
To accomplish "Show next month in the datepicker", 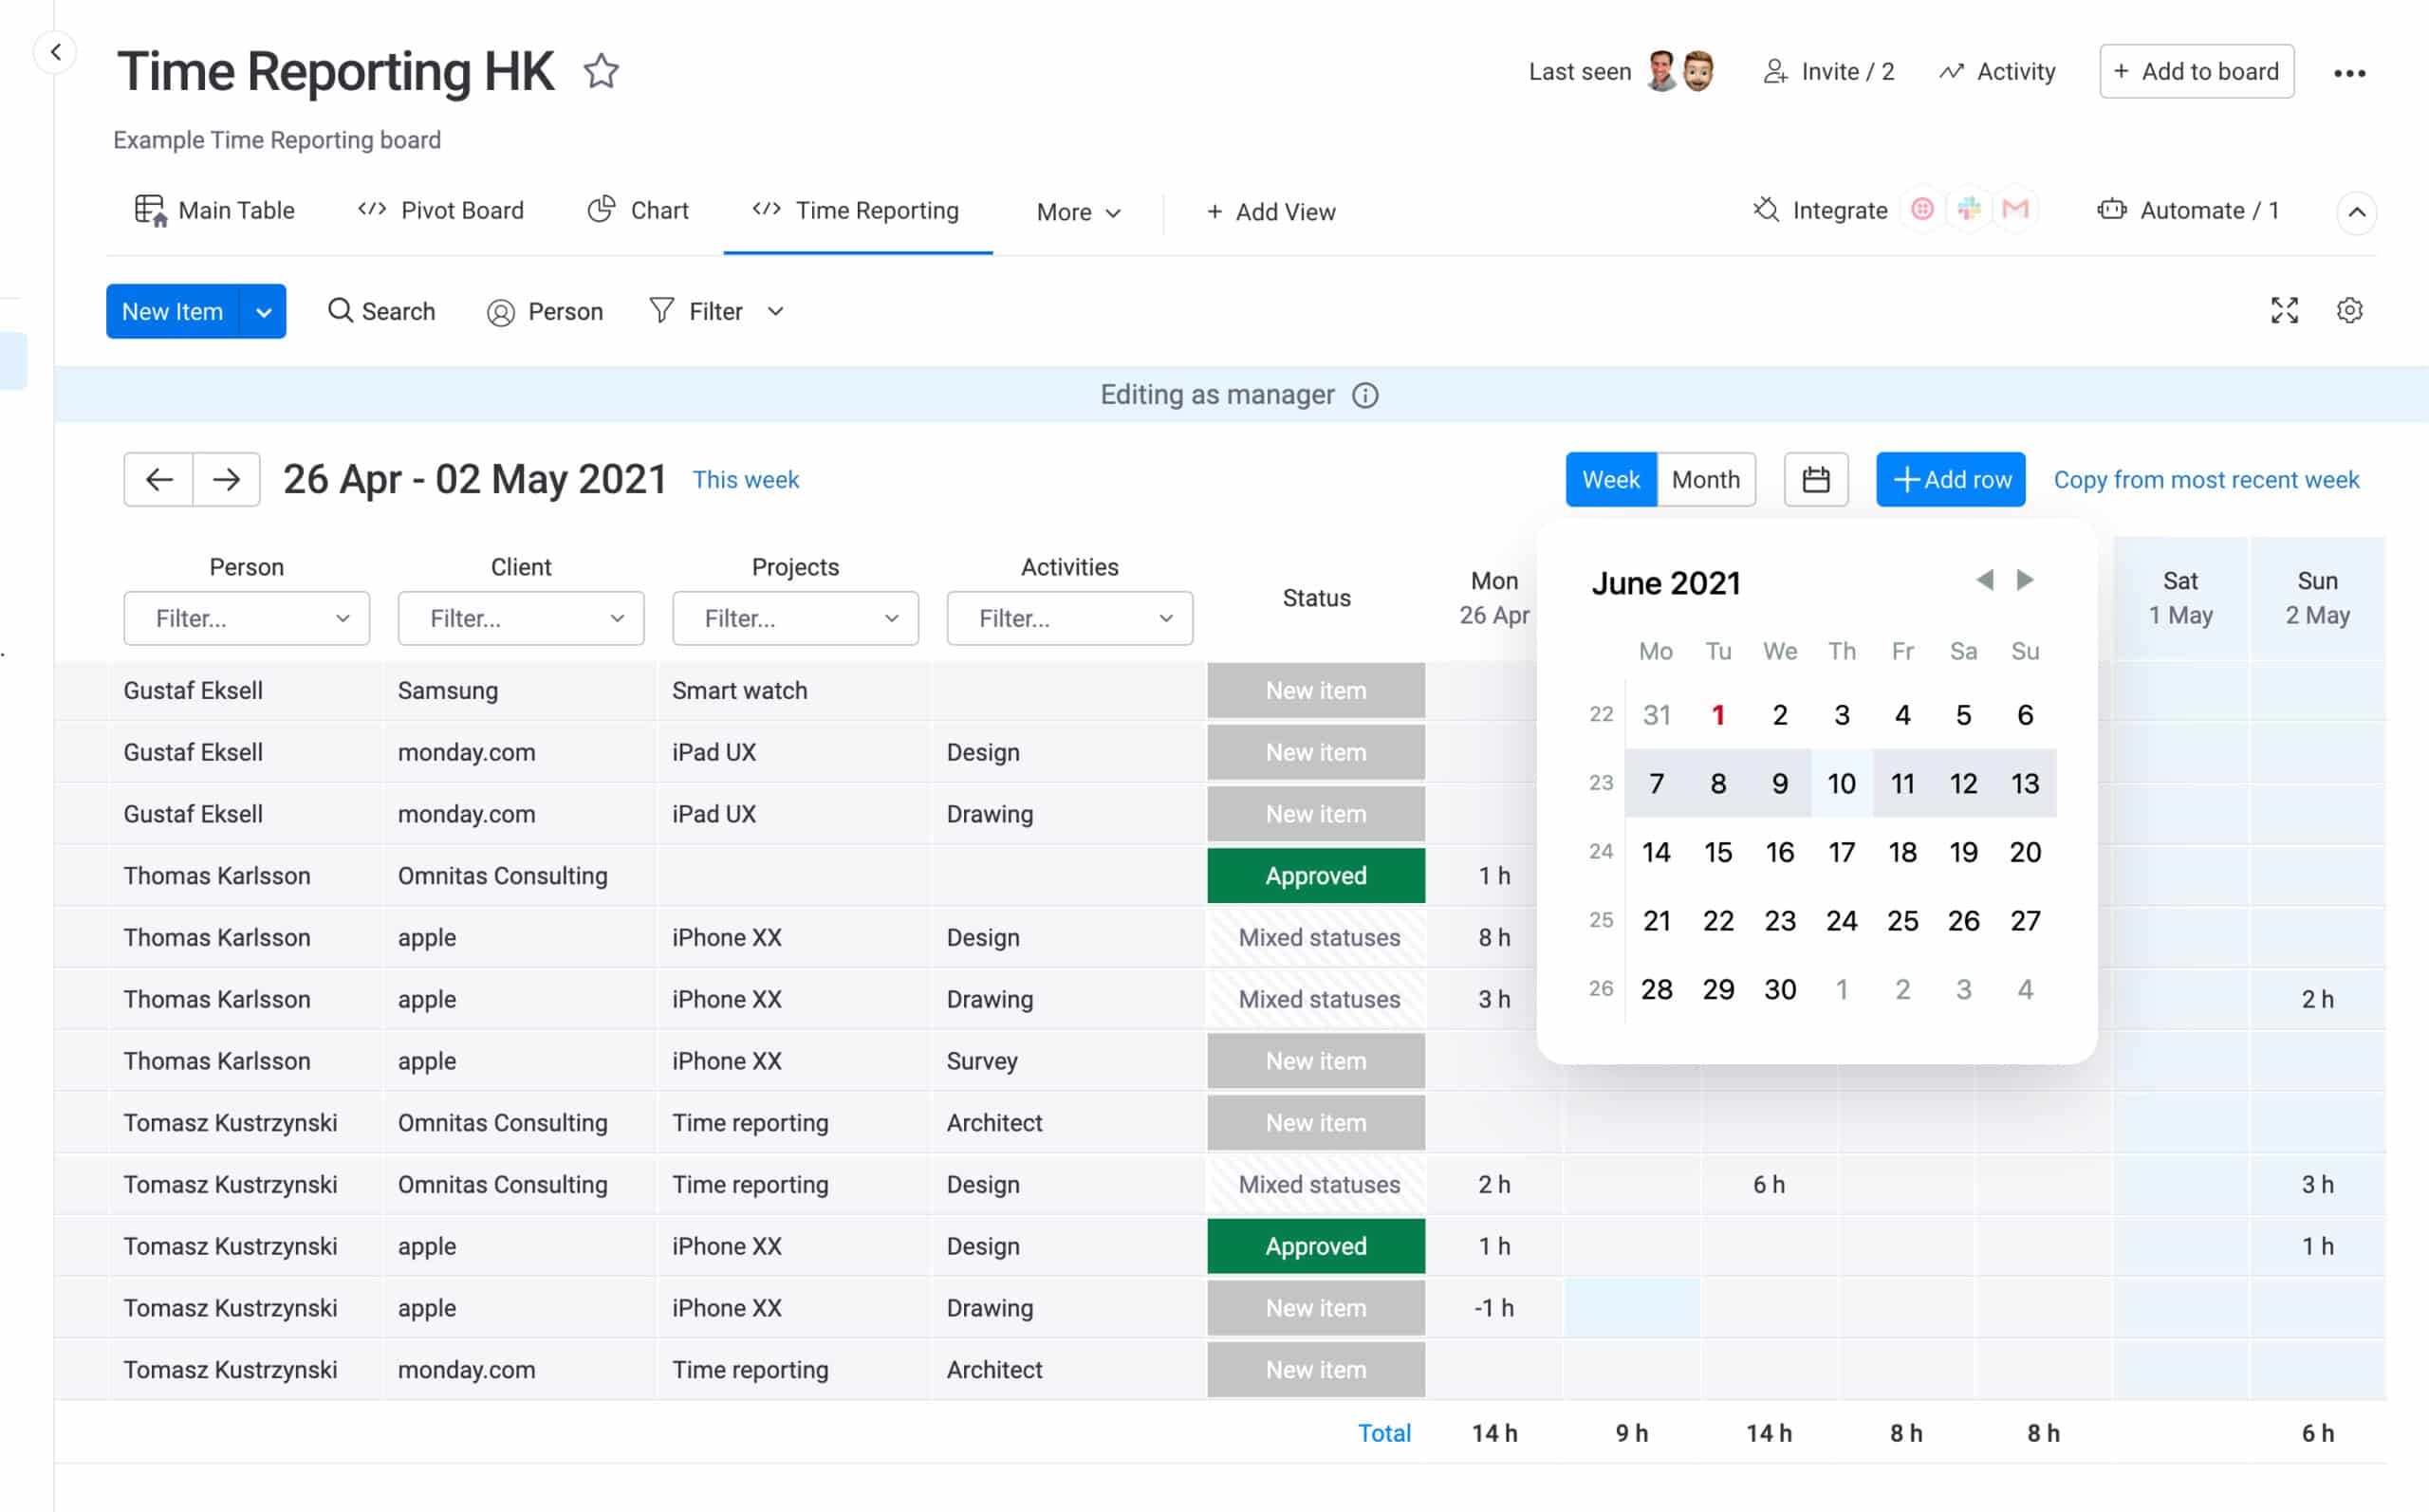I will 2025,580.
